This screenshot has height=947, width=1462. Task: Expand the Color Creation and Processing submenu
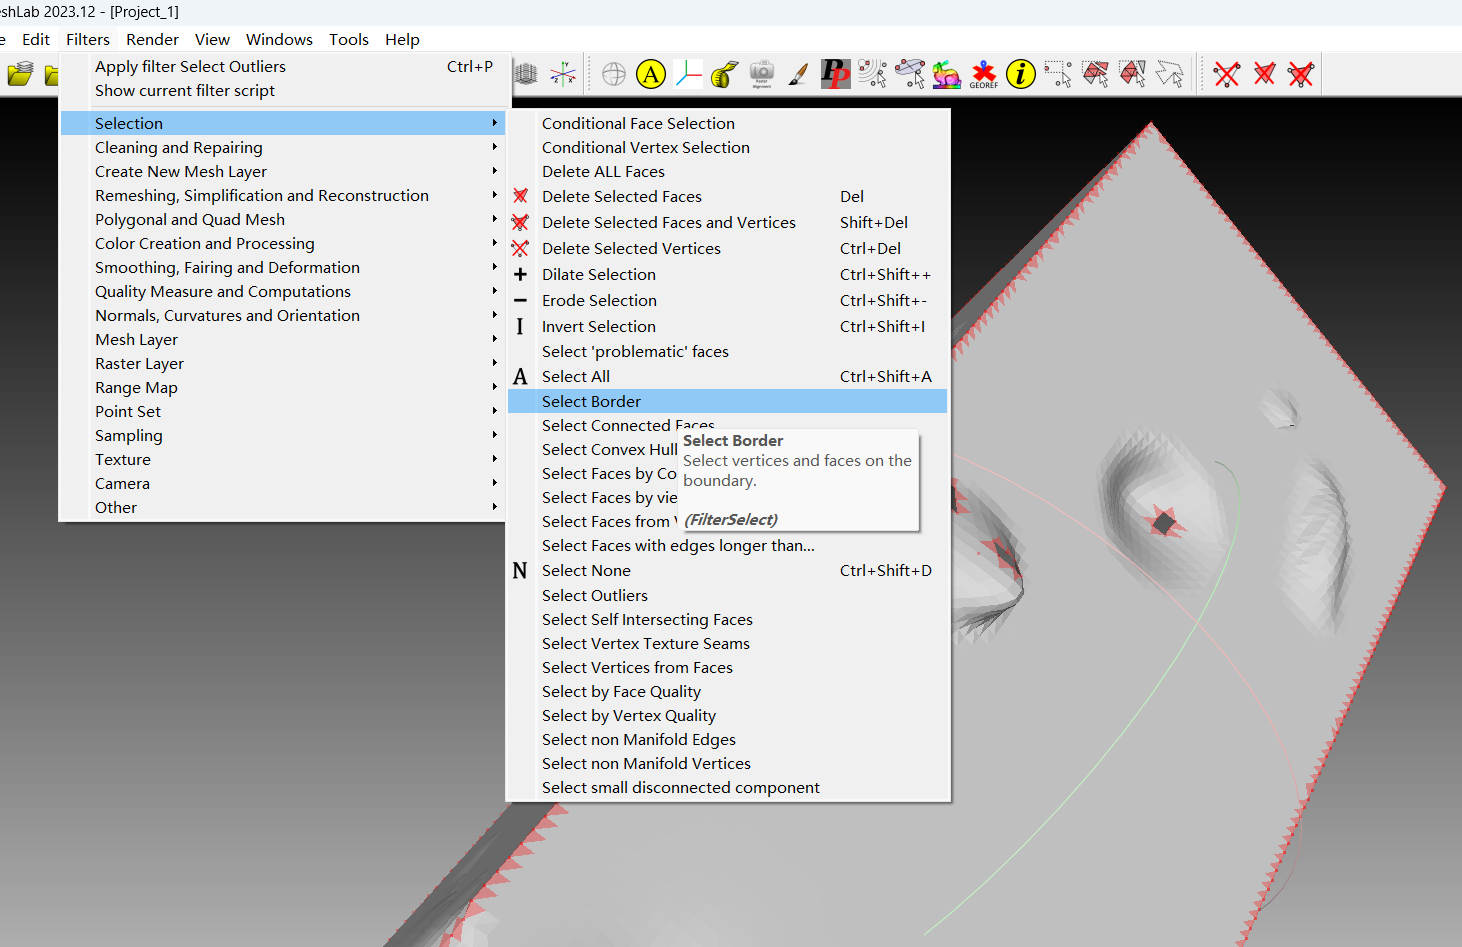click(283, 243)
